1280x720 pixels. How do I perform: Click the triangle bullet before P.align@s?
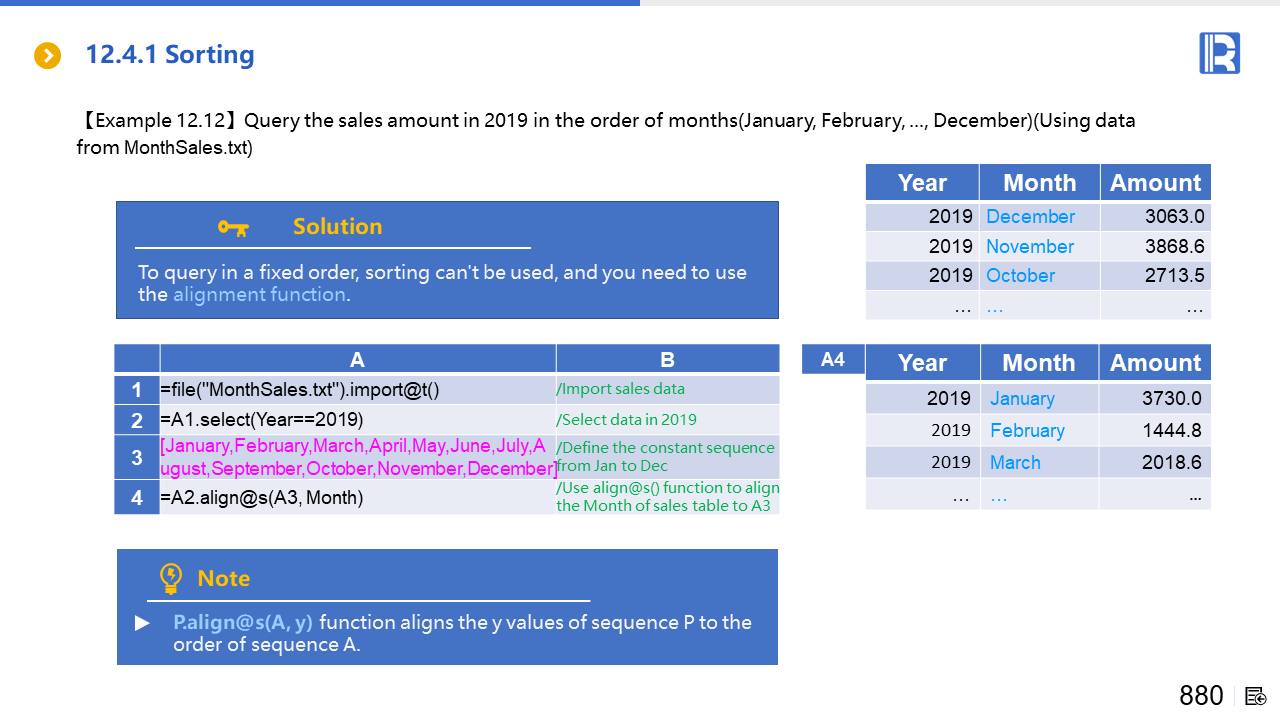point(142,623)
